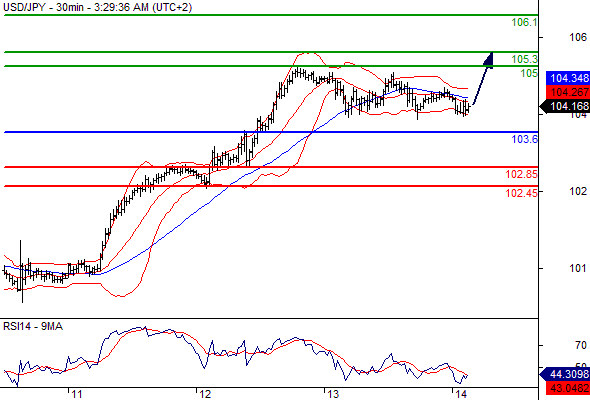The width and height of the screenshot is (590, 400).
Task: Click the date 12 axis marker
Action: (205, 394)
